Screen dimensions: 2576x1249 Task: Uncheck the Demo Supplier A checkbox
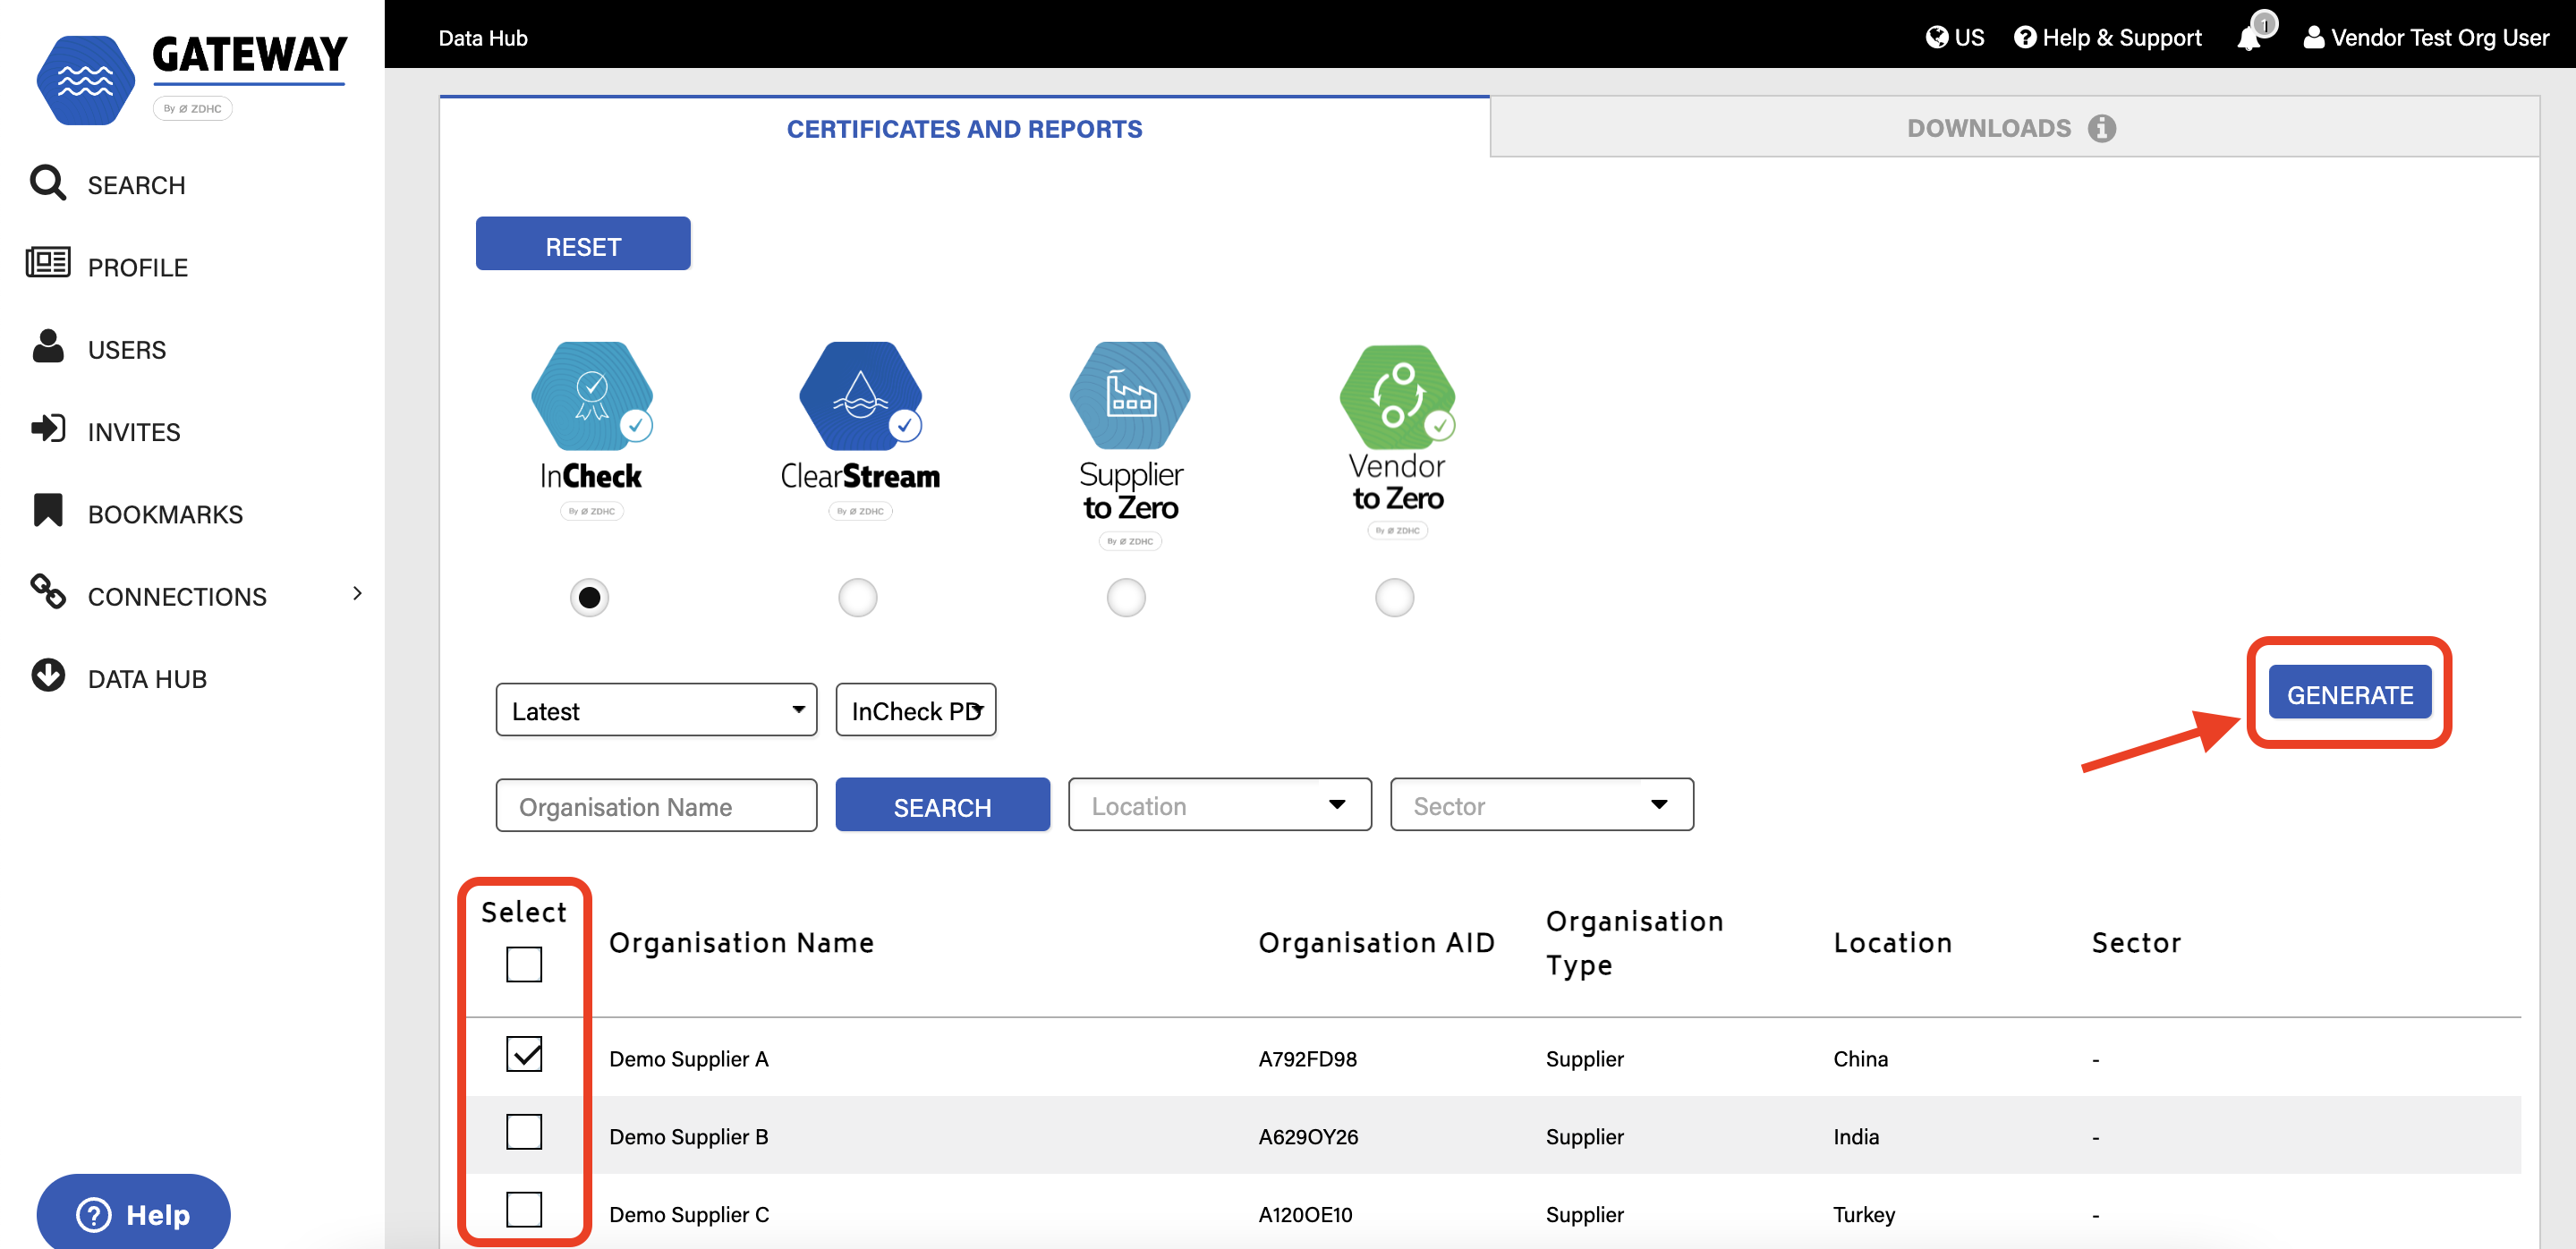coord(524,1054)
